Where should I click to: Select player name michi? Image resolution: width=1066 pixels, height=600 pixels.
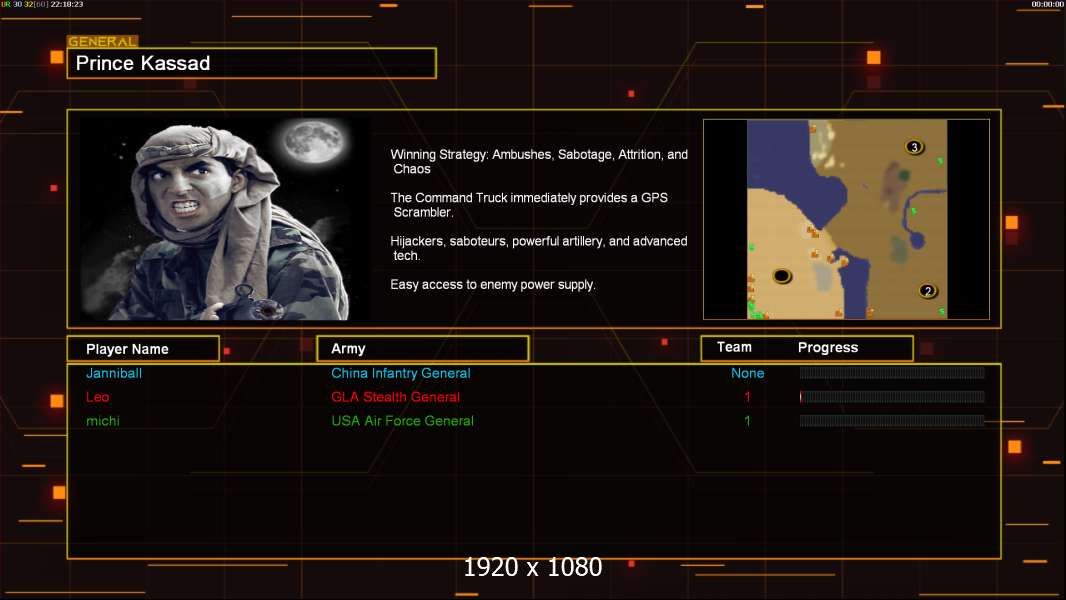click(103, 421)
